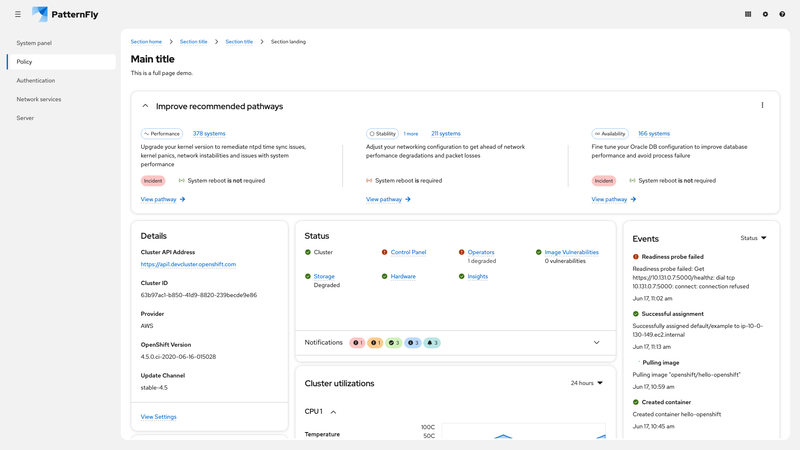Viewport: 800px width, 450px height.
Task: Open the Events Status filter dropdown
Action: tap(753, 238)
